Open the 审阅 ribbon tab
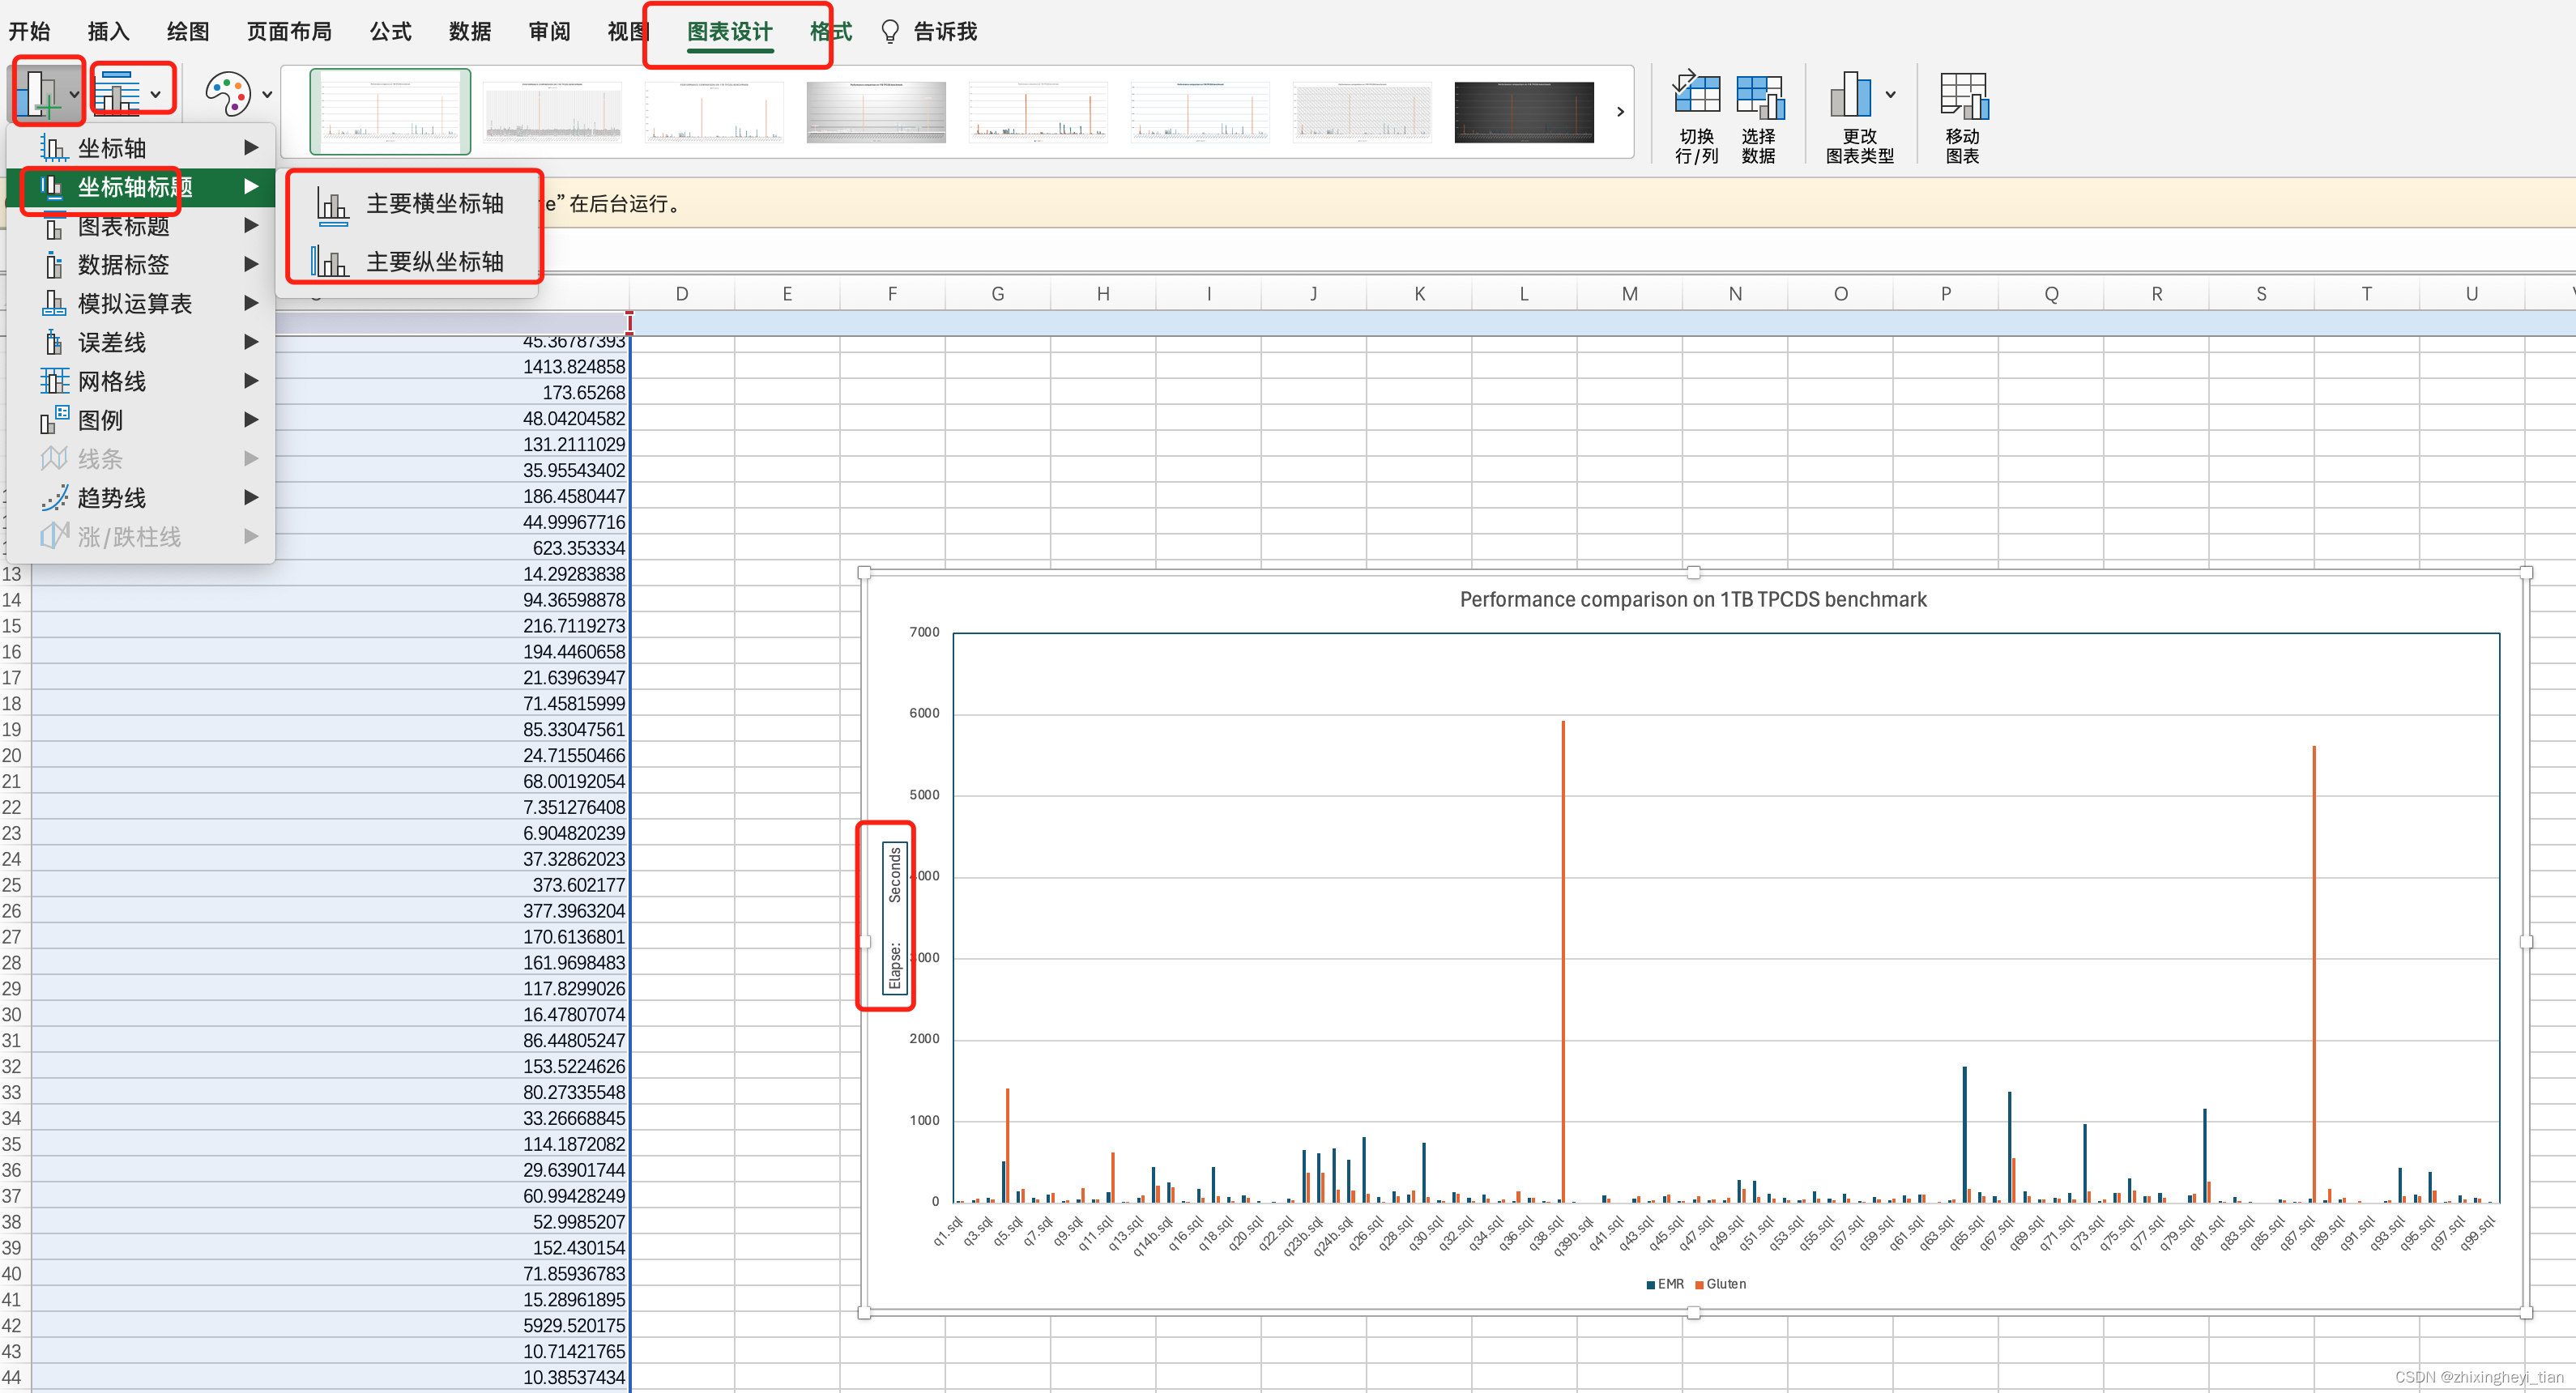The image size is (2576, 1393). coord(549,32)
